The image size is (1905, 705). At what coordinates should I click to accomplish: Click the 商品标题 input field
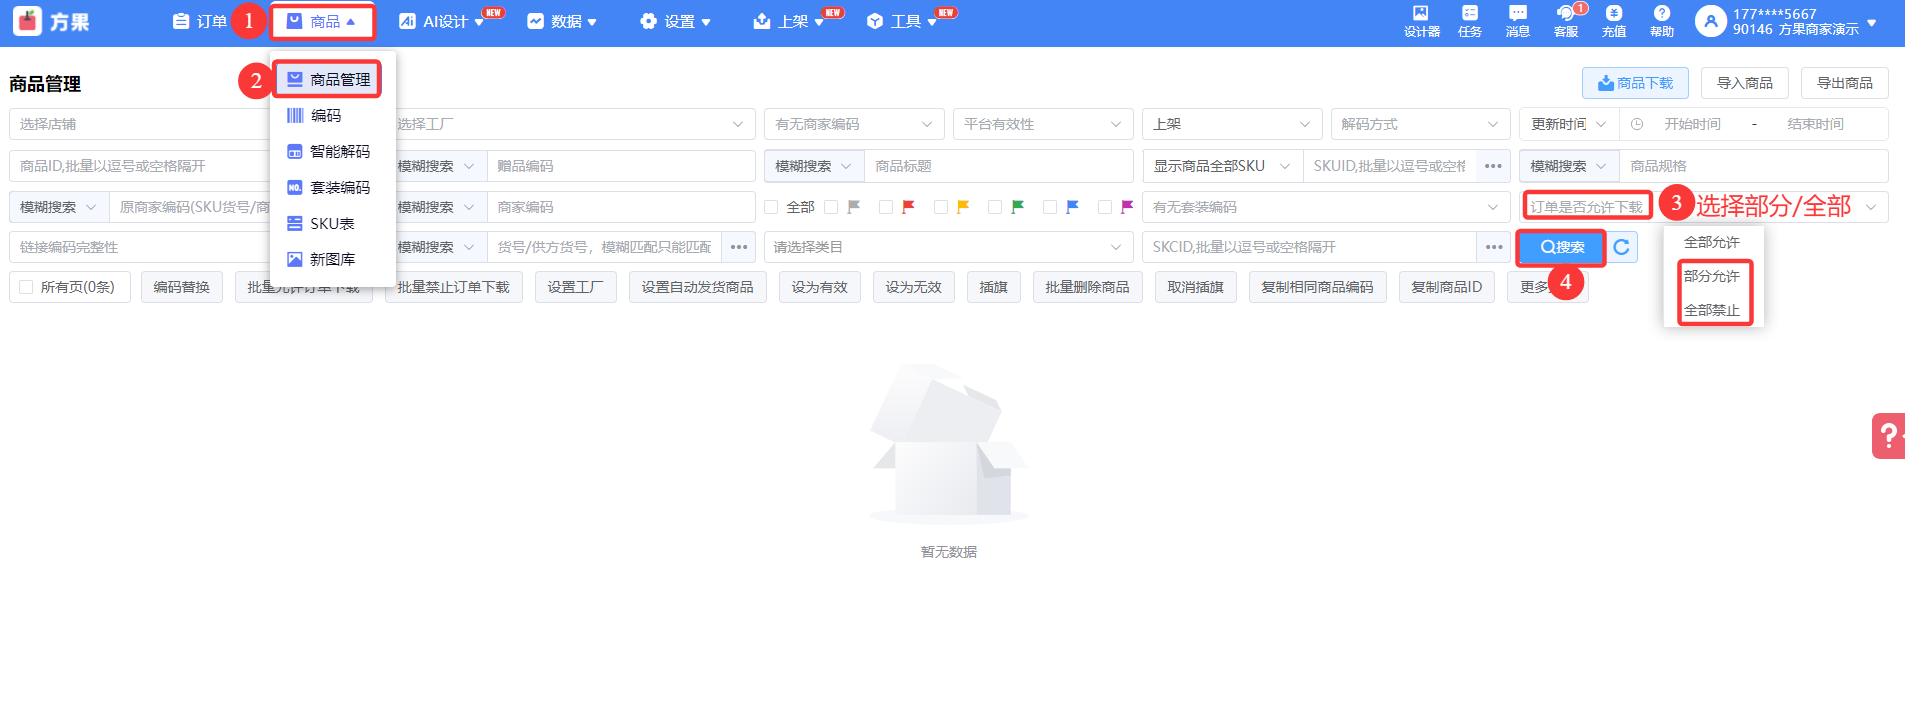point(997,166)
